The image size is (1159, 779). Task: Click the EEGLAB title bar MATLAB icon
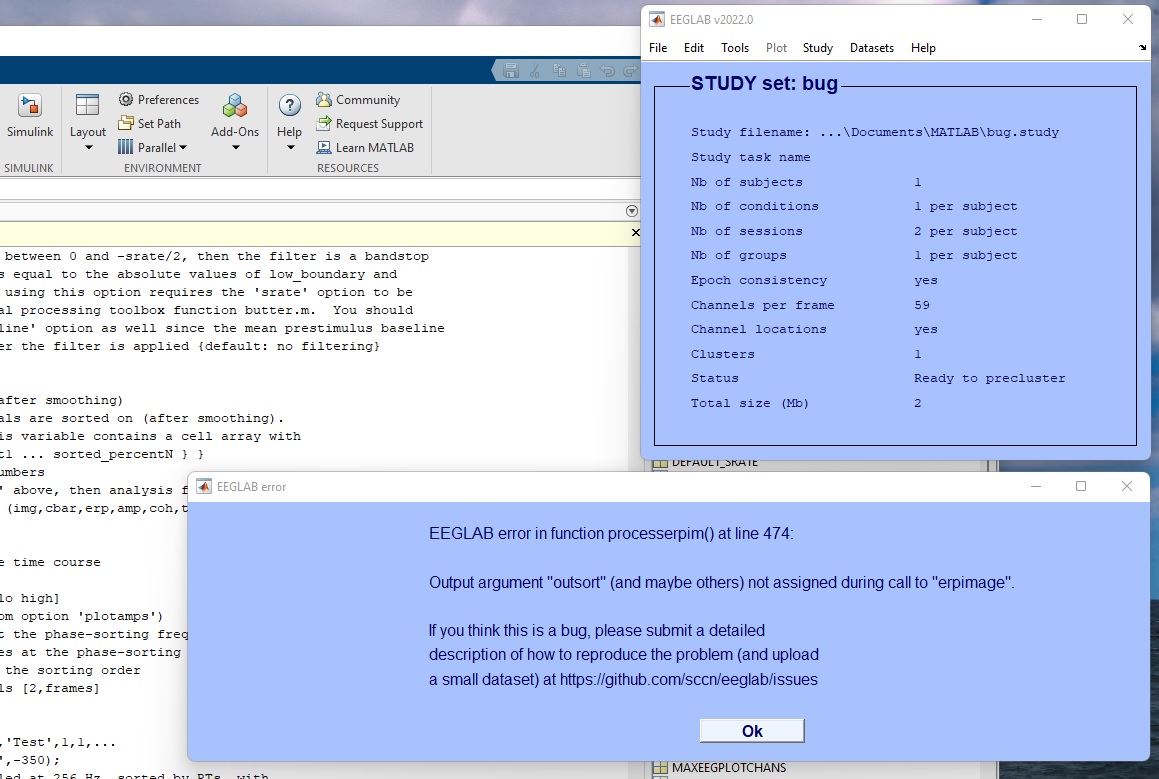coord(658,18)
